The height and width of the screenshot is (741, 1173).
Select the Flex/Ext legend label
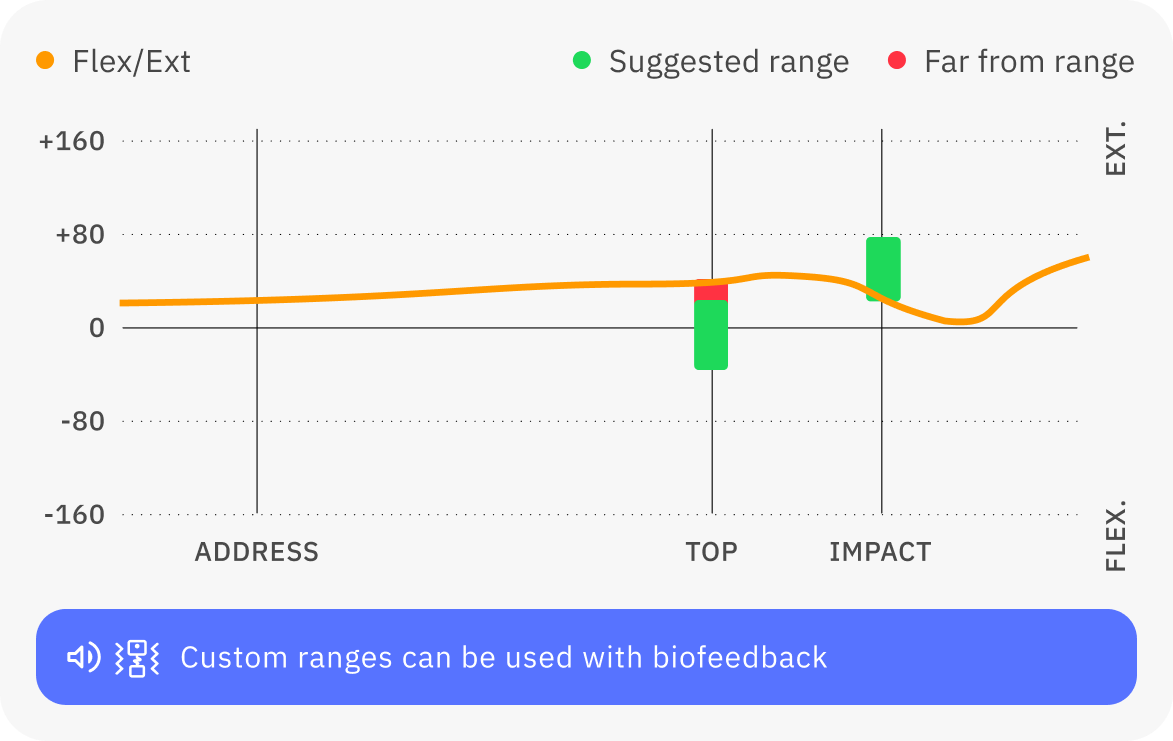pos(131,62)
